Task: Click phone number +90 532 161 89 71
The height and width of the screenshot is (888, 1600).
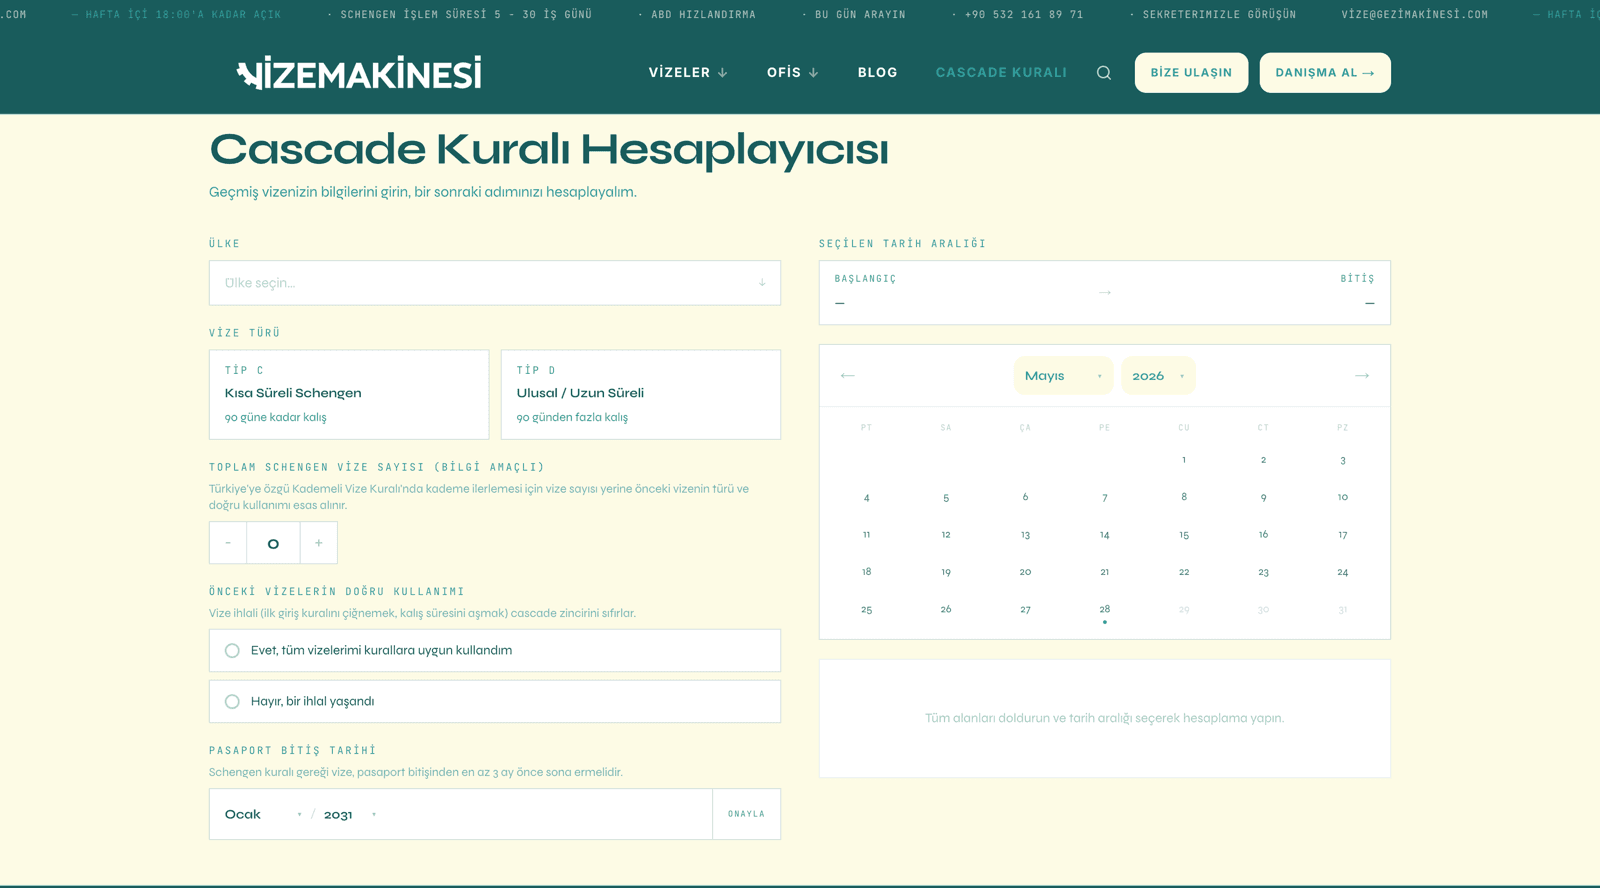Action: (x=1024, y=14)
